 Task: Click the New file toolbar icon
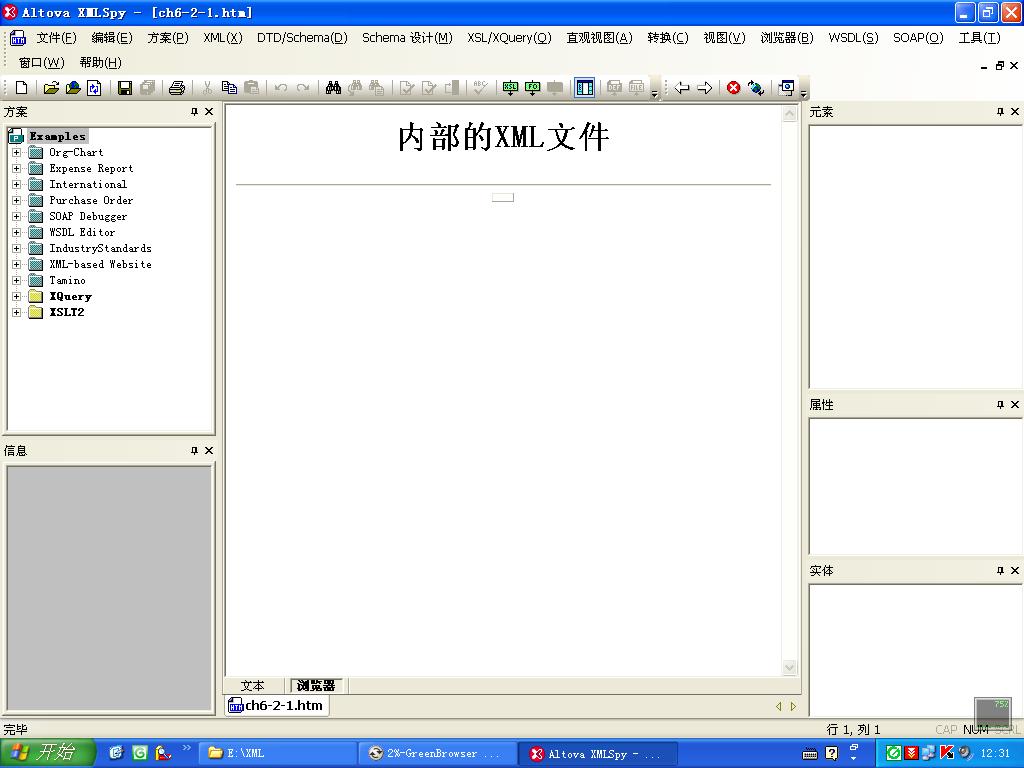click(x=21, y=88)
